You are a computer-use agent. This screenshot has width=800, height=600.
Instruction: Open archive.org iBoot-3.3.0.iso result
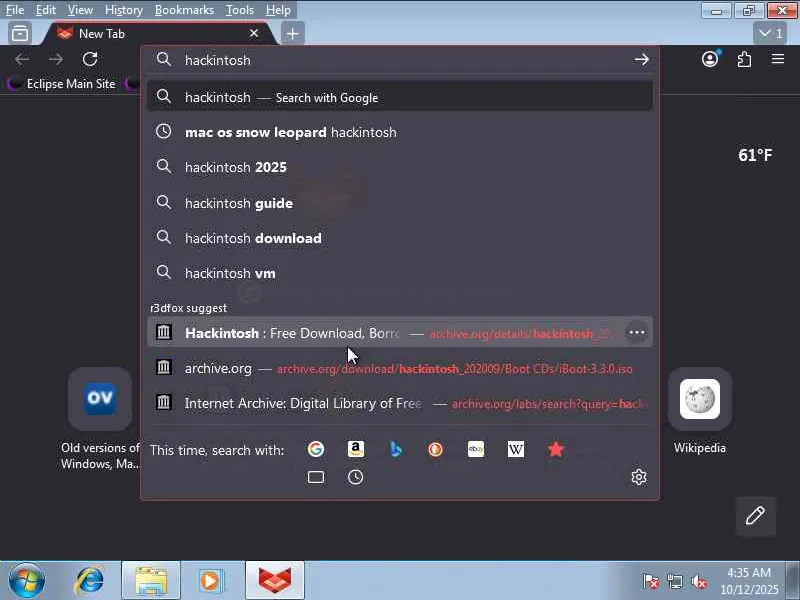click(399, 368)
